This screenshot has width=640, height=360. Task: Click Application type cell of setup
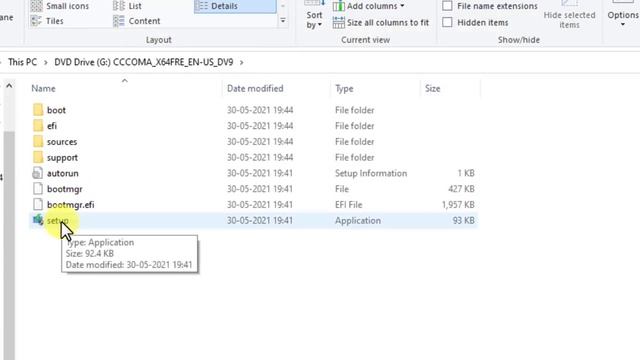click(358, 220)
